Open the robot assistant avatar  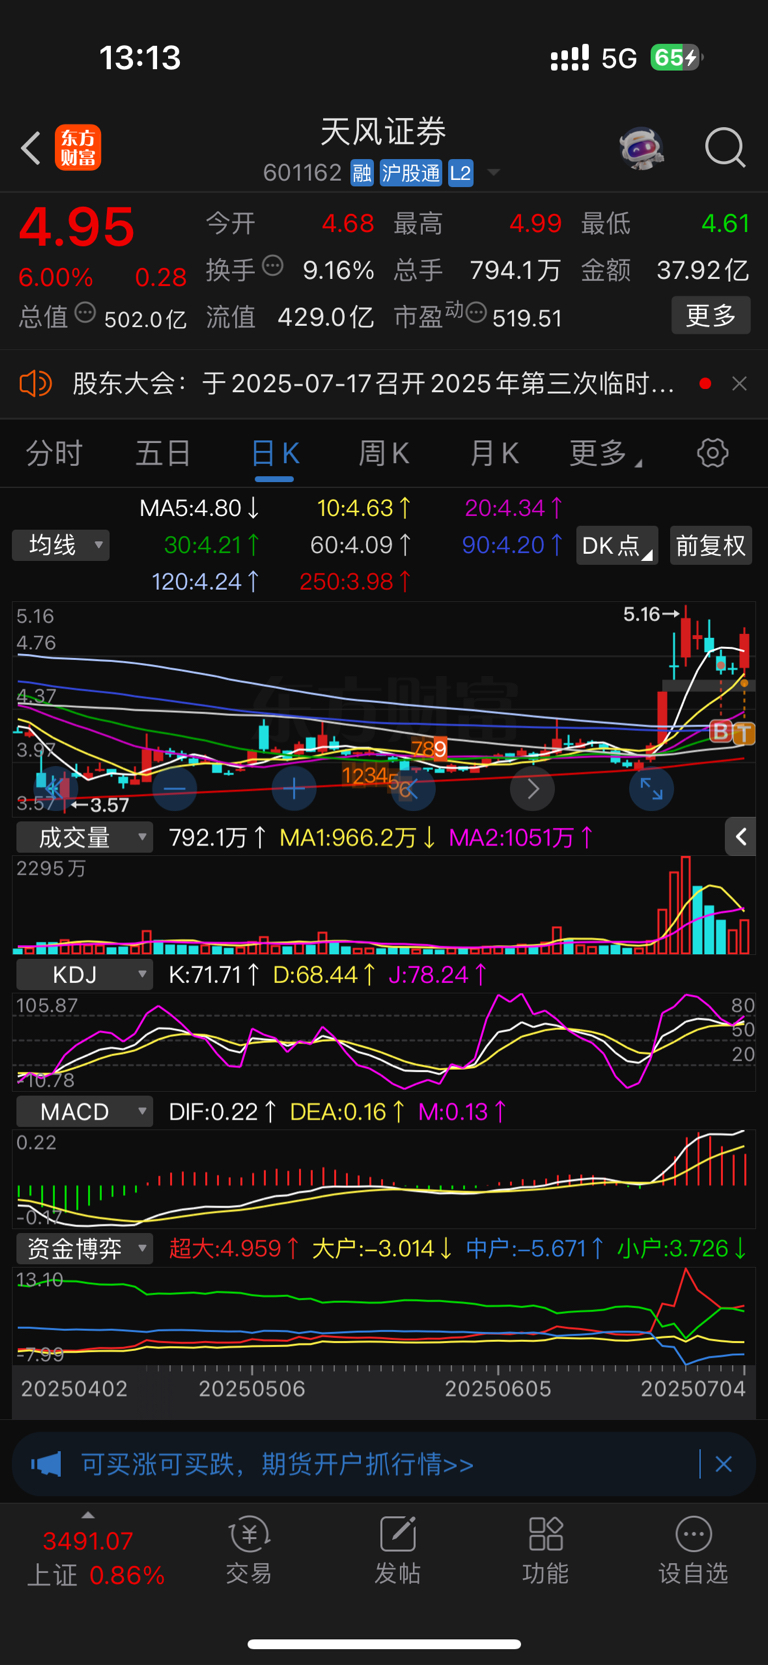coord(641,148)
